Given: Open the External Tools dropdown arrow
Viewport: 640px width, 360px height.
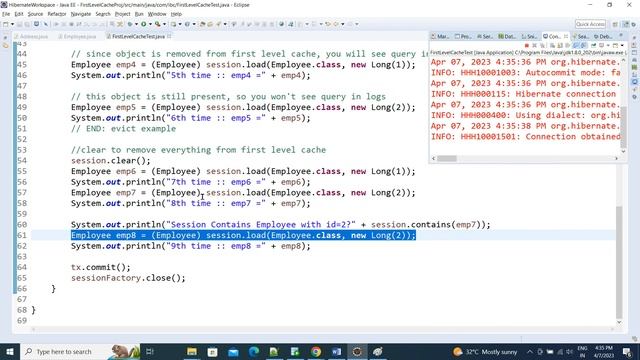Looking at the screenshot, I should 164,24.
